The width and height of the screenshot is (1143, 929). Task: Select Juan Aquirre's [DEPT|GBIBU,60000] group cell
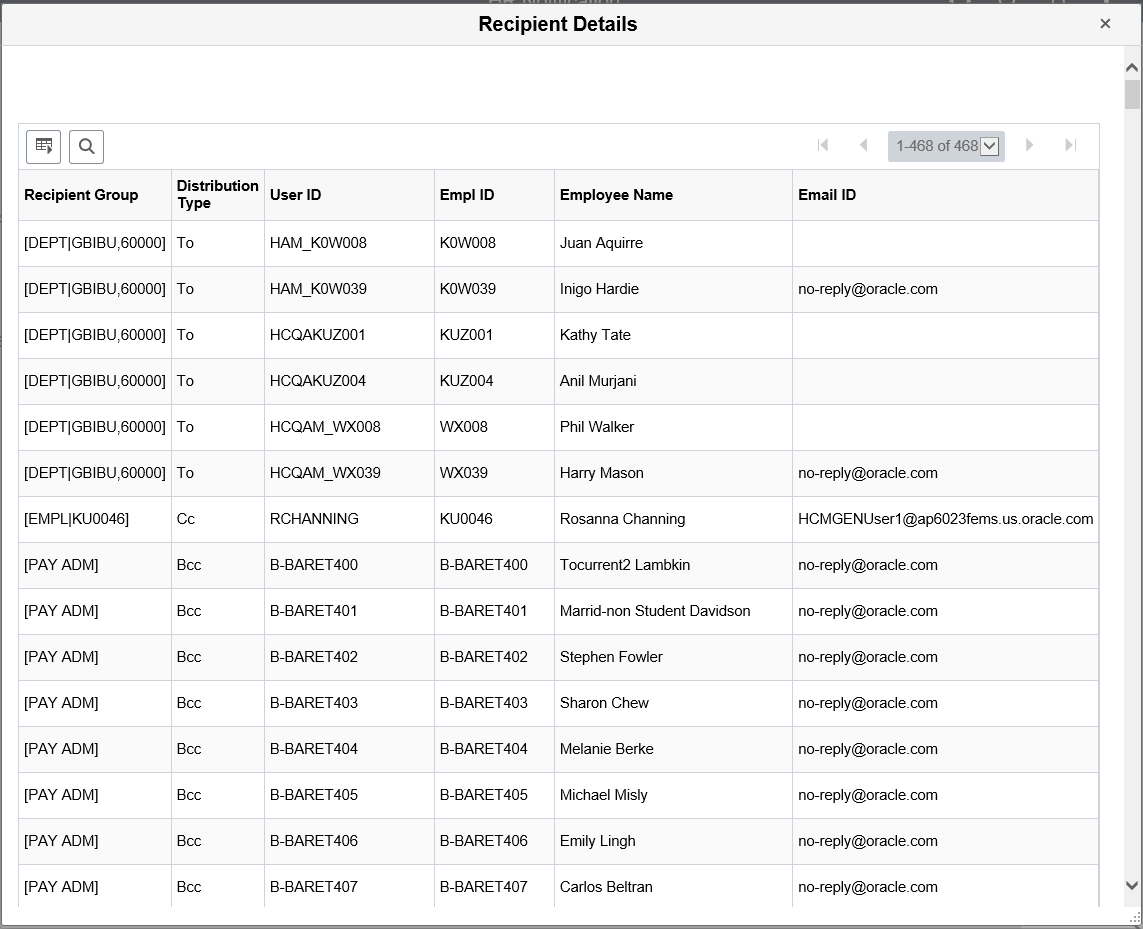[x=95, y=243]
